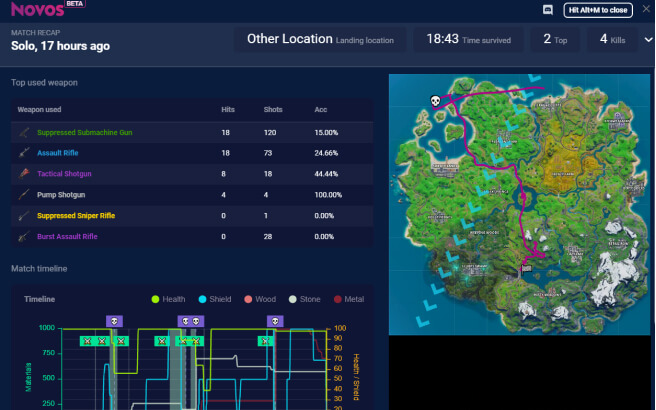The image size is (656, 410).
Task: Click the Solo, 17 hours ago match title
Action: point(60,46)
